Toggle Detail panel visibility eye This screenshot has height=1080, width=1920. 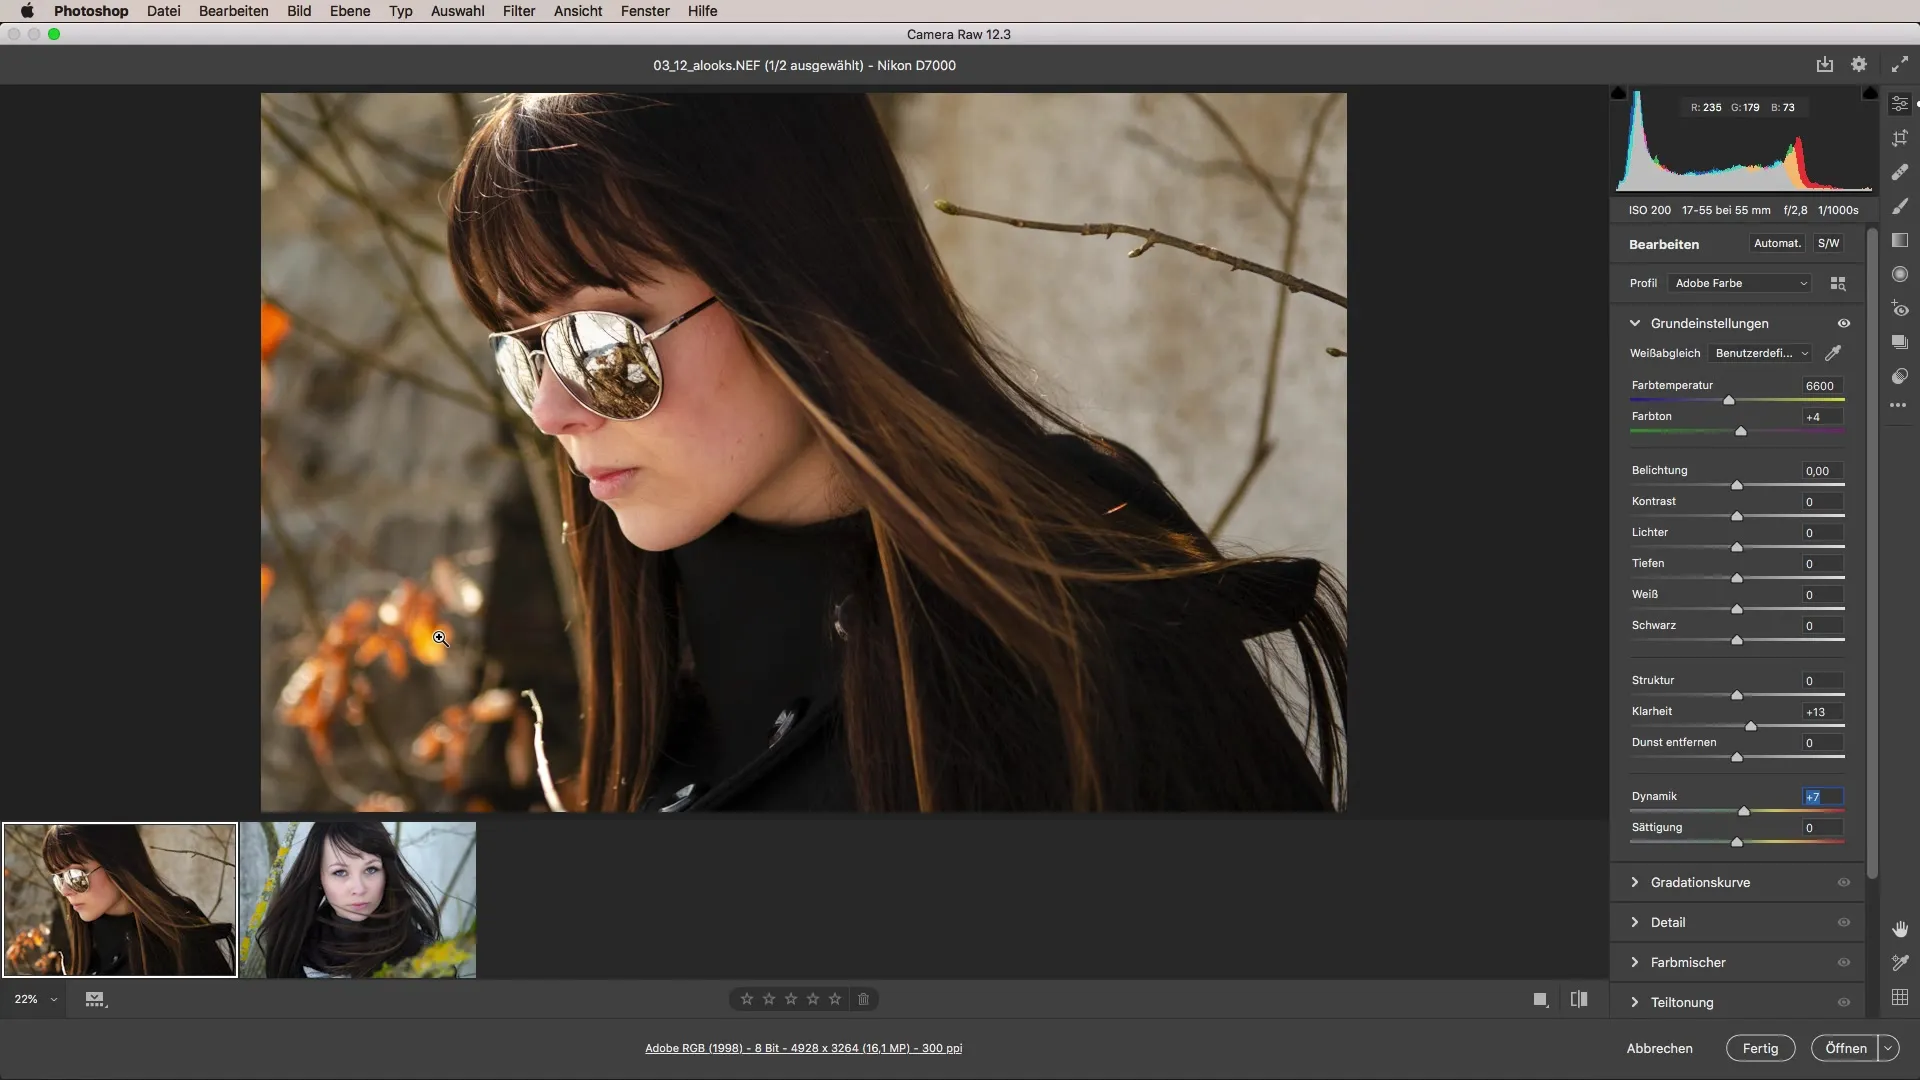pyautogui.click(x=1844, y=922)
